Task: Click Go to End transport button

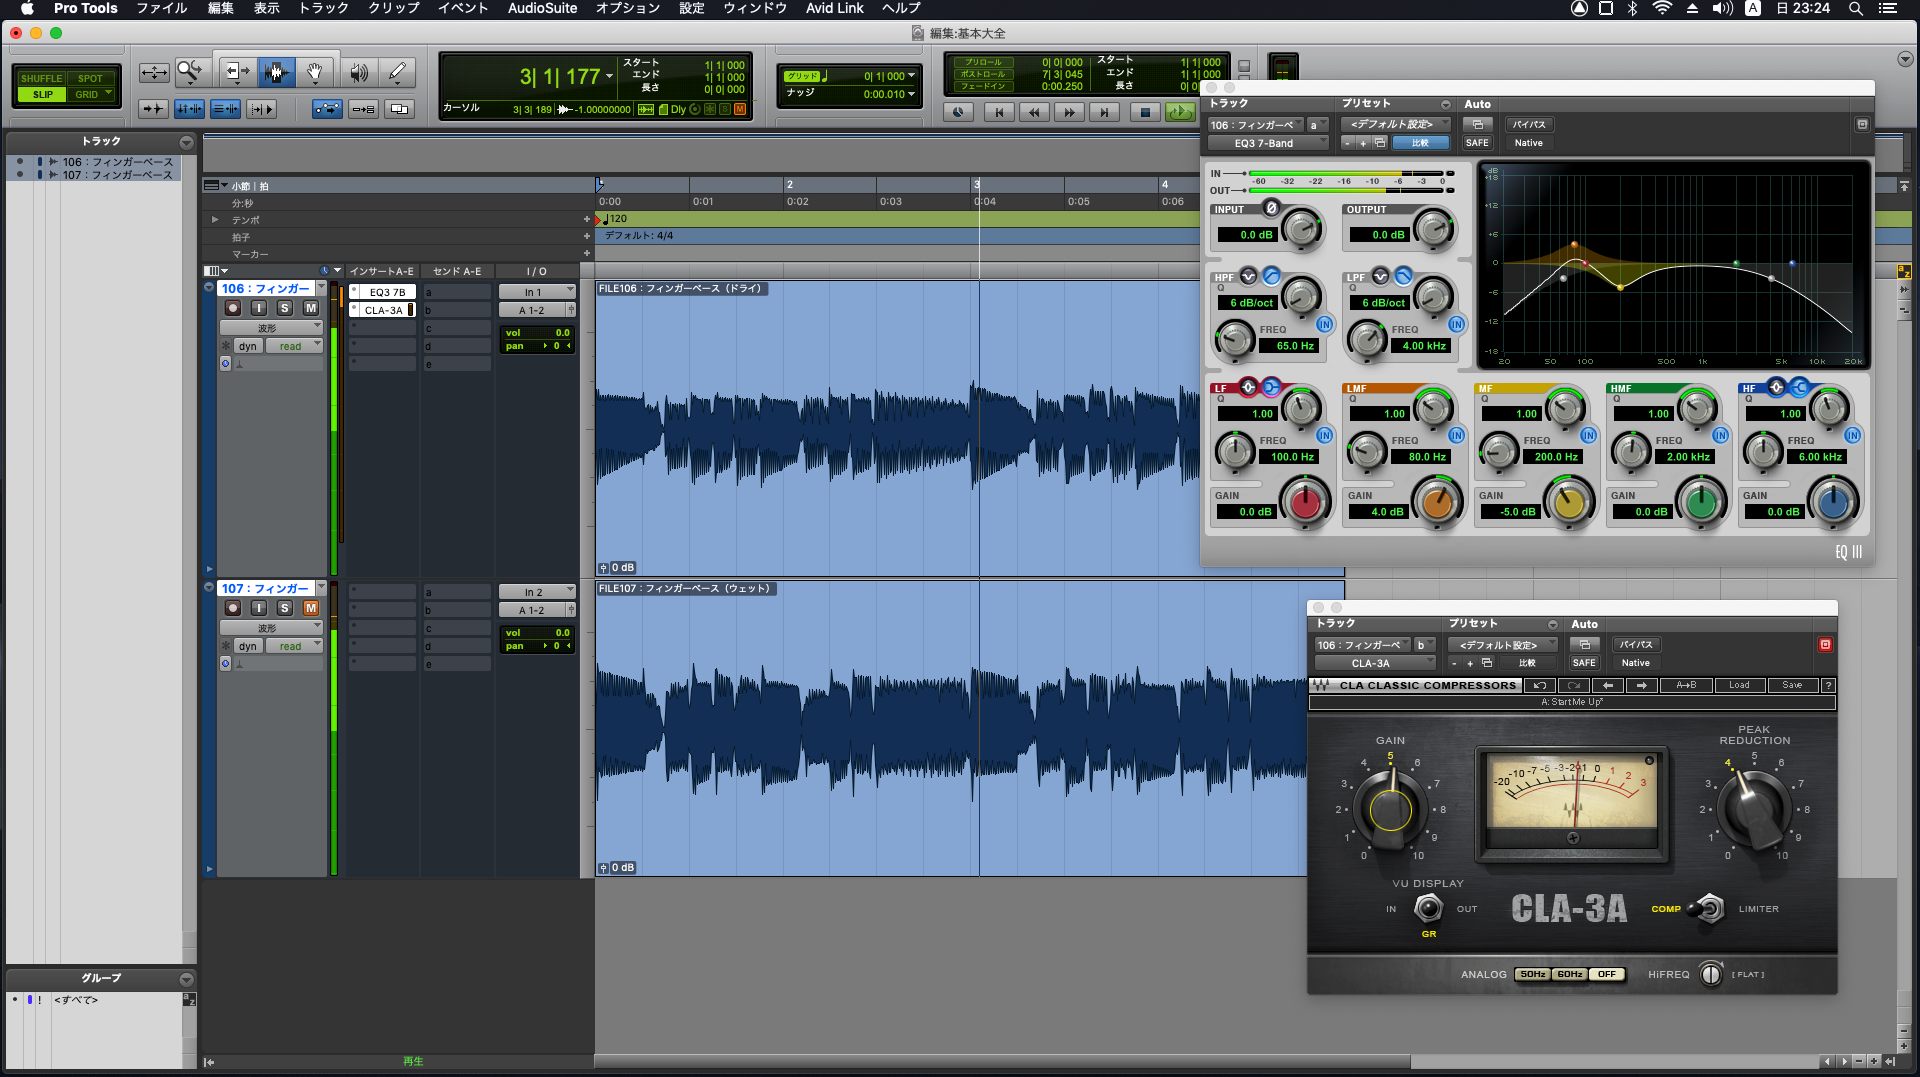Action: (x=1105, y=112)
